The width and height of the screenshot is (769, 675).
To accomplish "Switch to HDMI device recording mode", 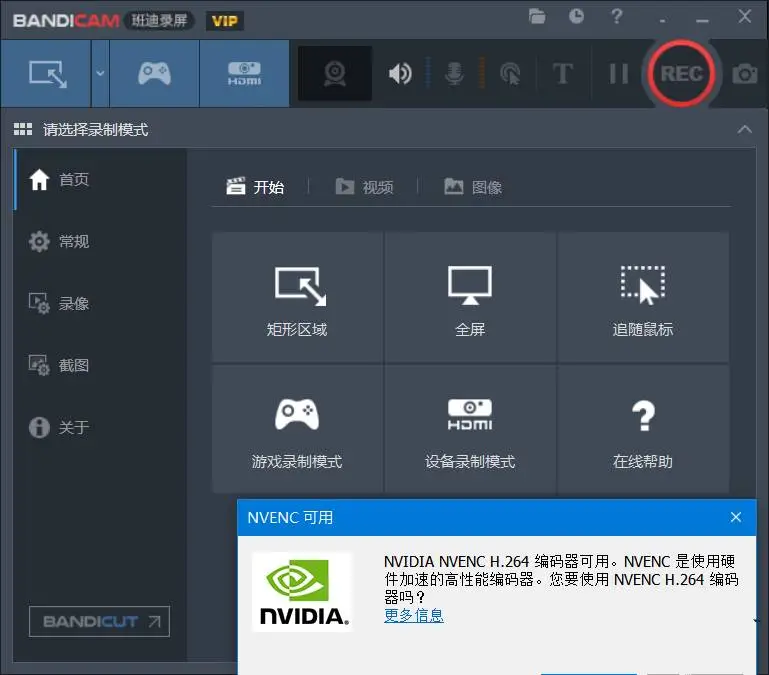I will [244, 74].
